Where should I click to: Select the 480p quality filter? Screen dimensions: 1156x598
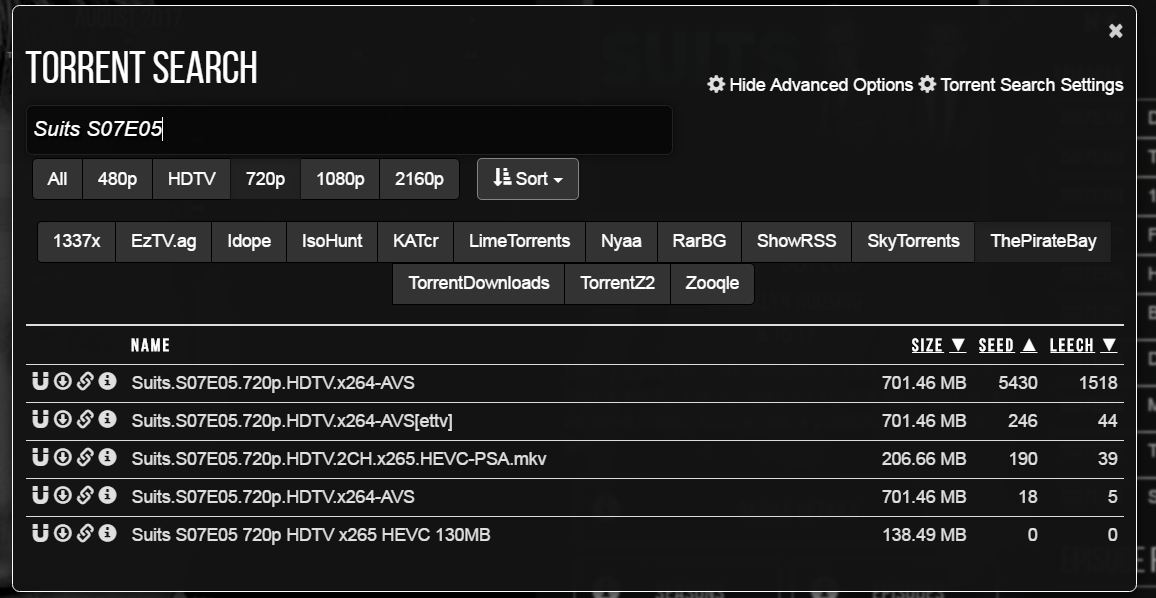click(x=117, y=179)
